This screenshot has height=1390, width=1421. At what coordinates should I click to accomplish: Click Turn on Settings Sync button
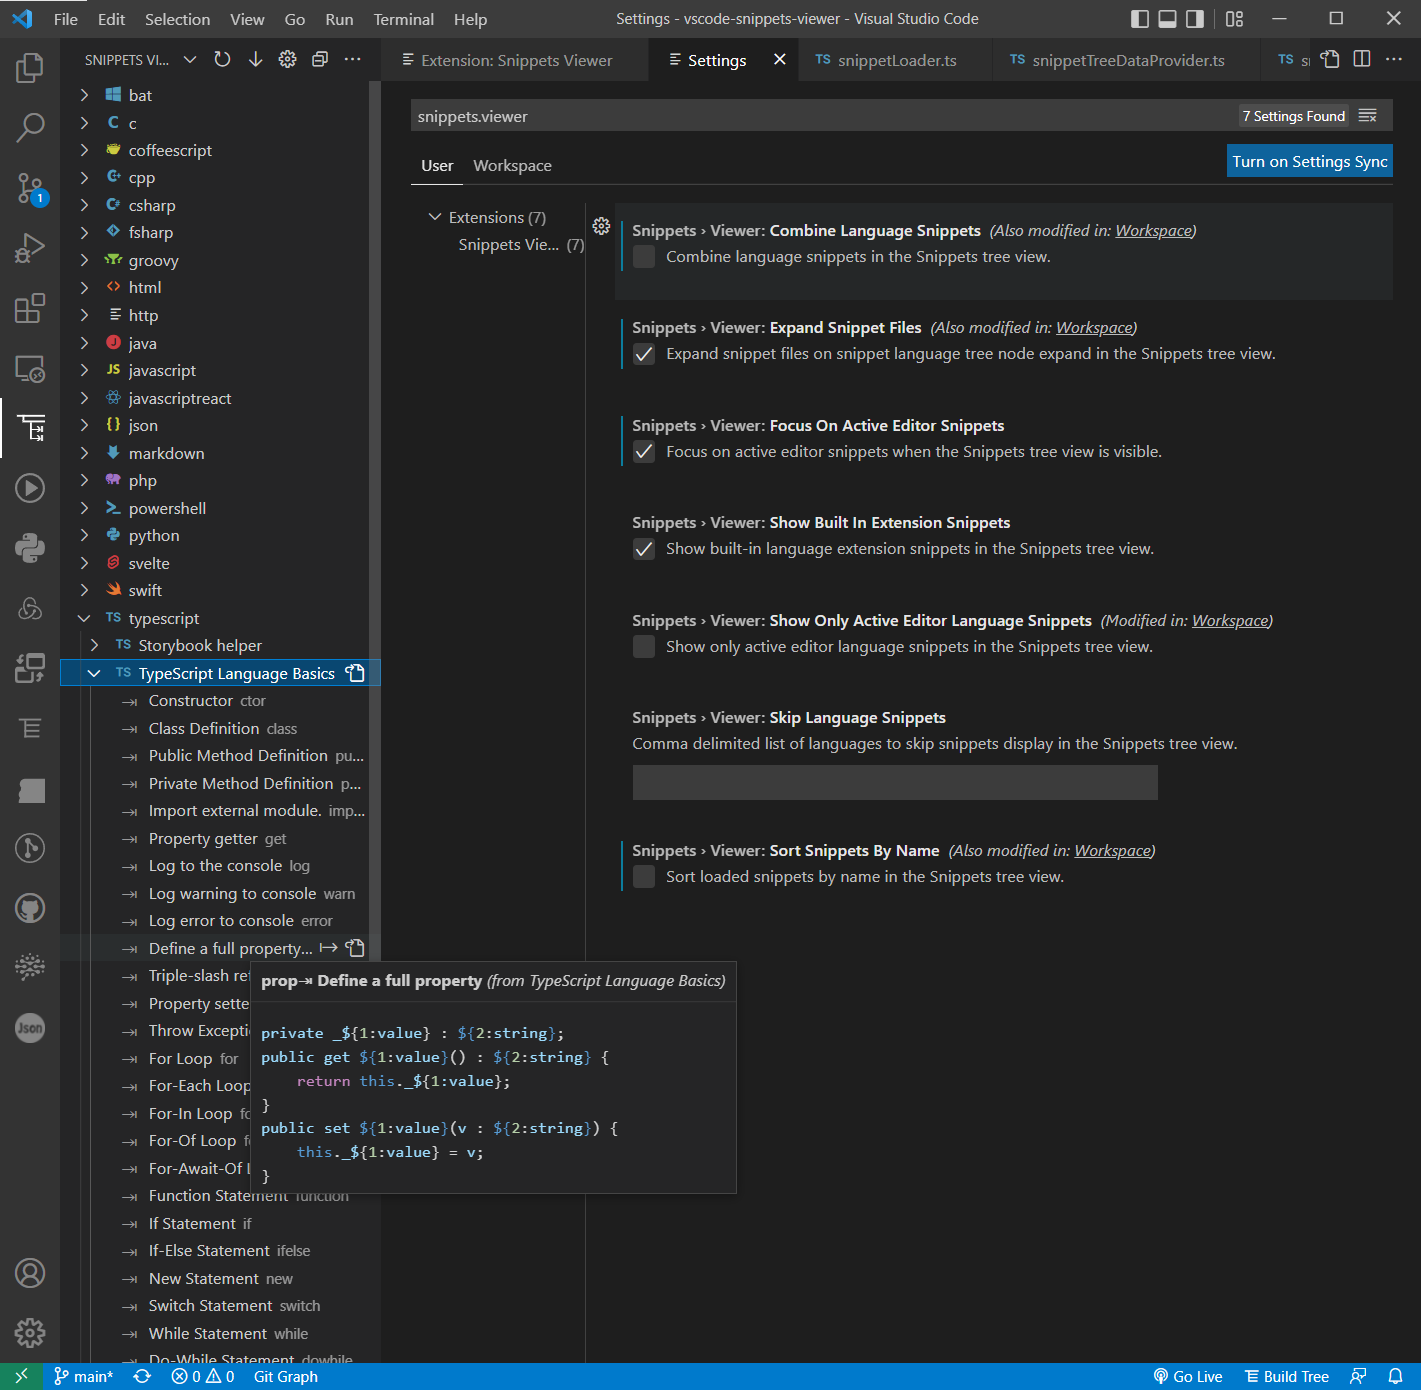click(1310, 161)
